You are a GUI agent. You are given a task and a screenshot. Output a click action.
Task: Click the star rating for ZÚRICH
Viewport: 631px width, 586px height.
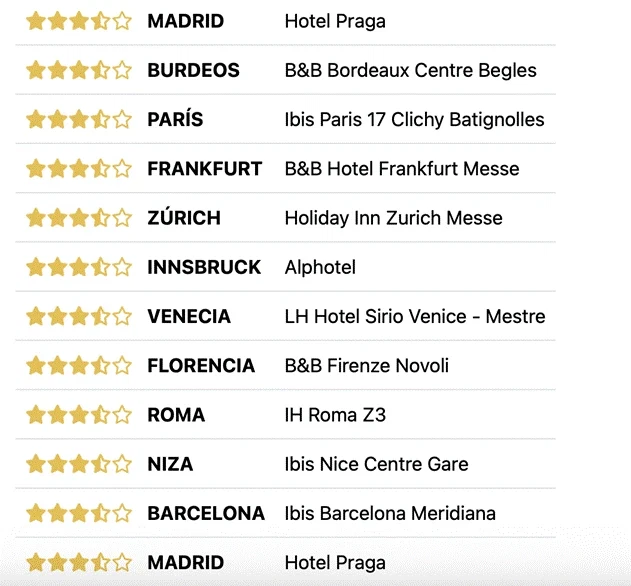[x=78, y=217]
